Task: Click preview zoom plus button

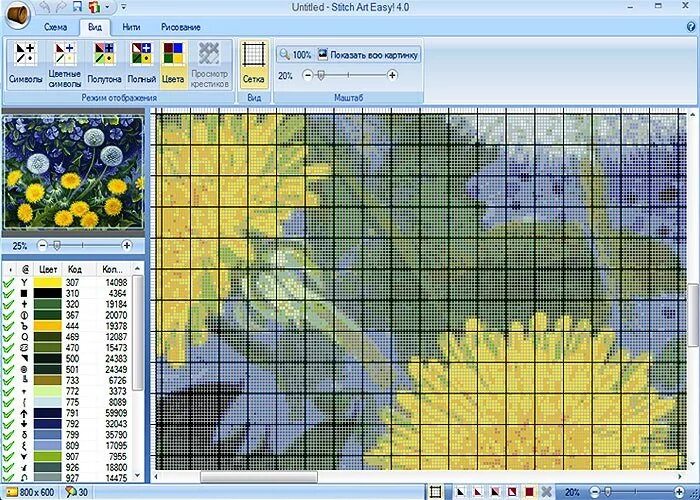Action: [126, 245]
